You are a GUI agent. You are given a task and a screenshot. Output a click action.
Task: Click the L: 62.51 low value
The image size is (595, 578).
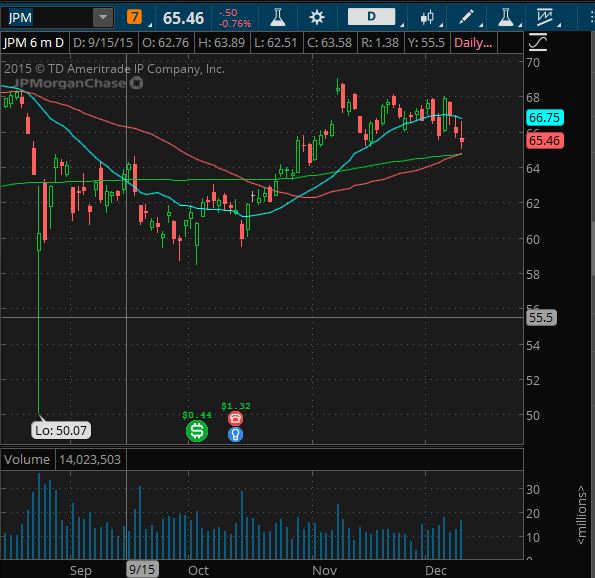(x=276, y=43)
